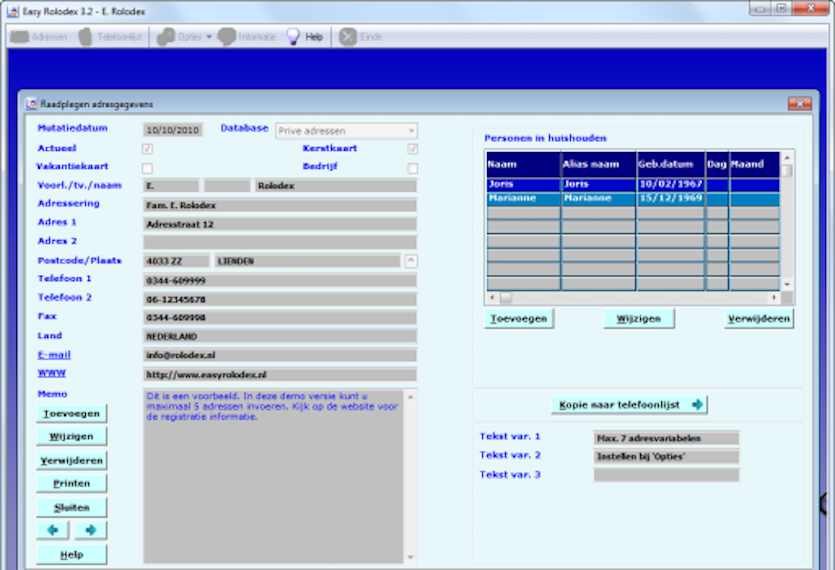Click the Telefoon 1 field
835x570 pixels.
click(280, 280)
